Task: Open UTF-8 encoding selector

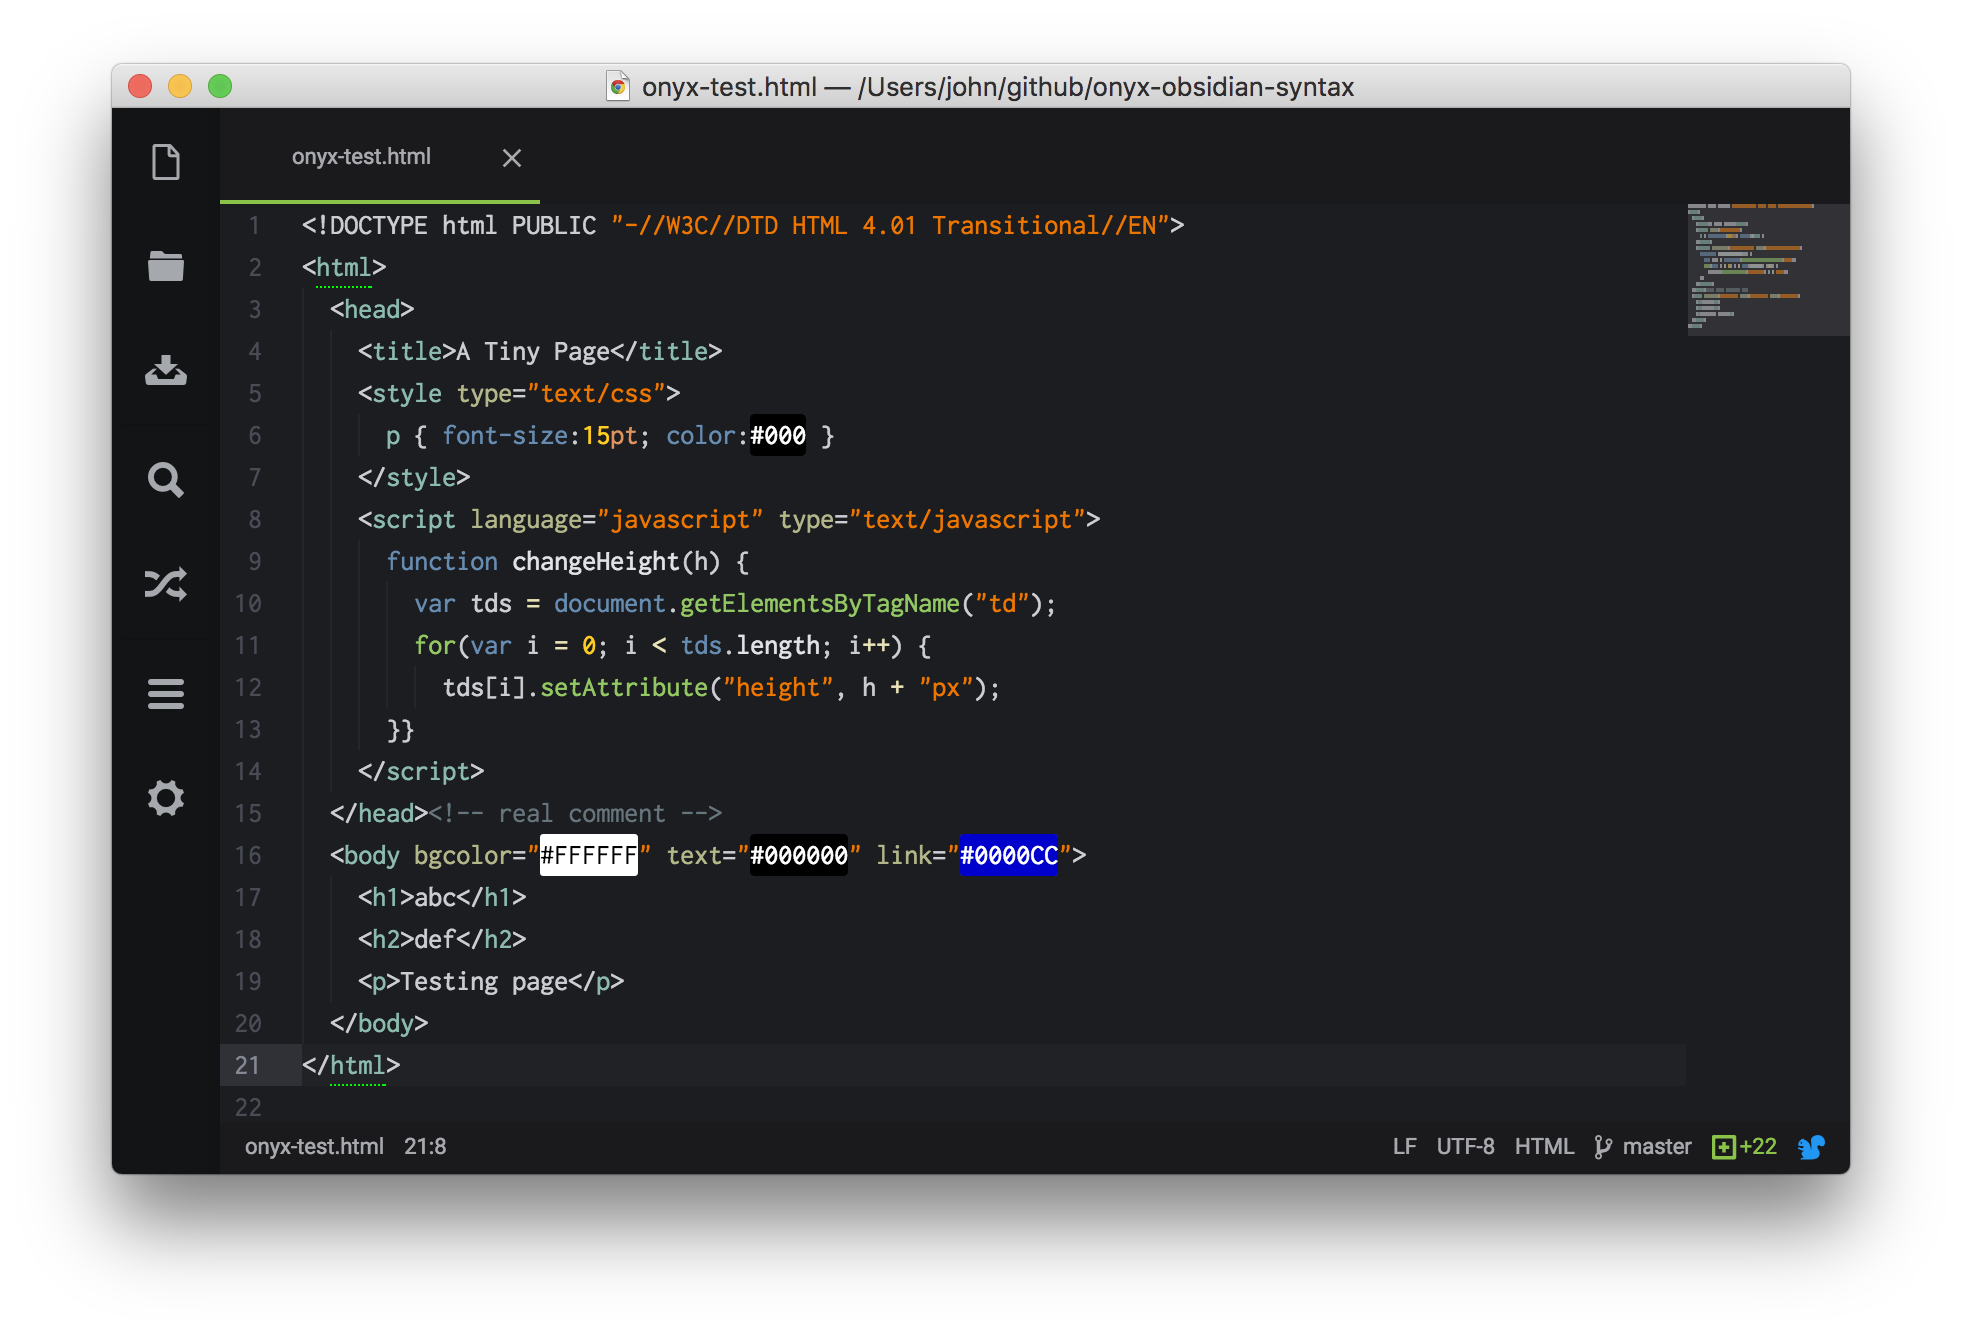Action: 1465,1147
